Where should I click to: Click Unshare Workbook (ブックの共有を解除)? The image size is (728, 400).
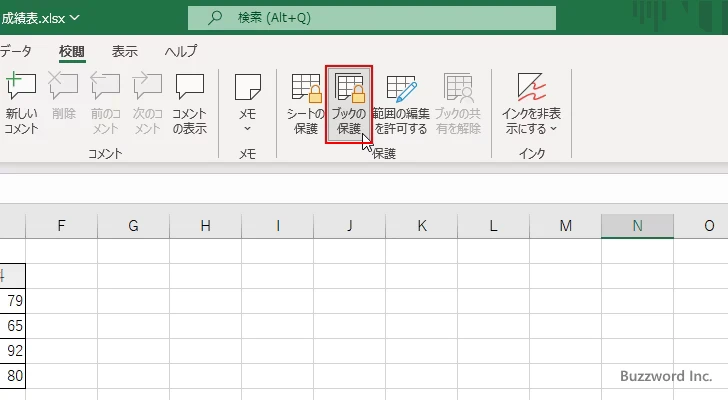coord(458,103)
